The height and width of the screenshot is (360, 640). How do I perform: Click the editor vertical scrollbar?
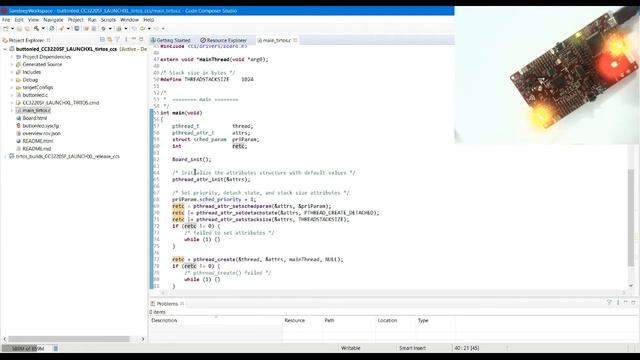pos(631,218)
